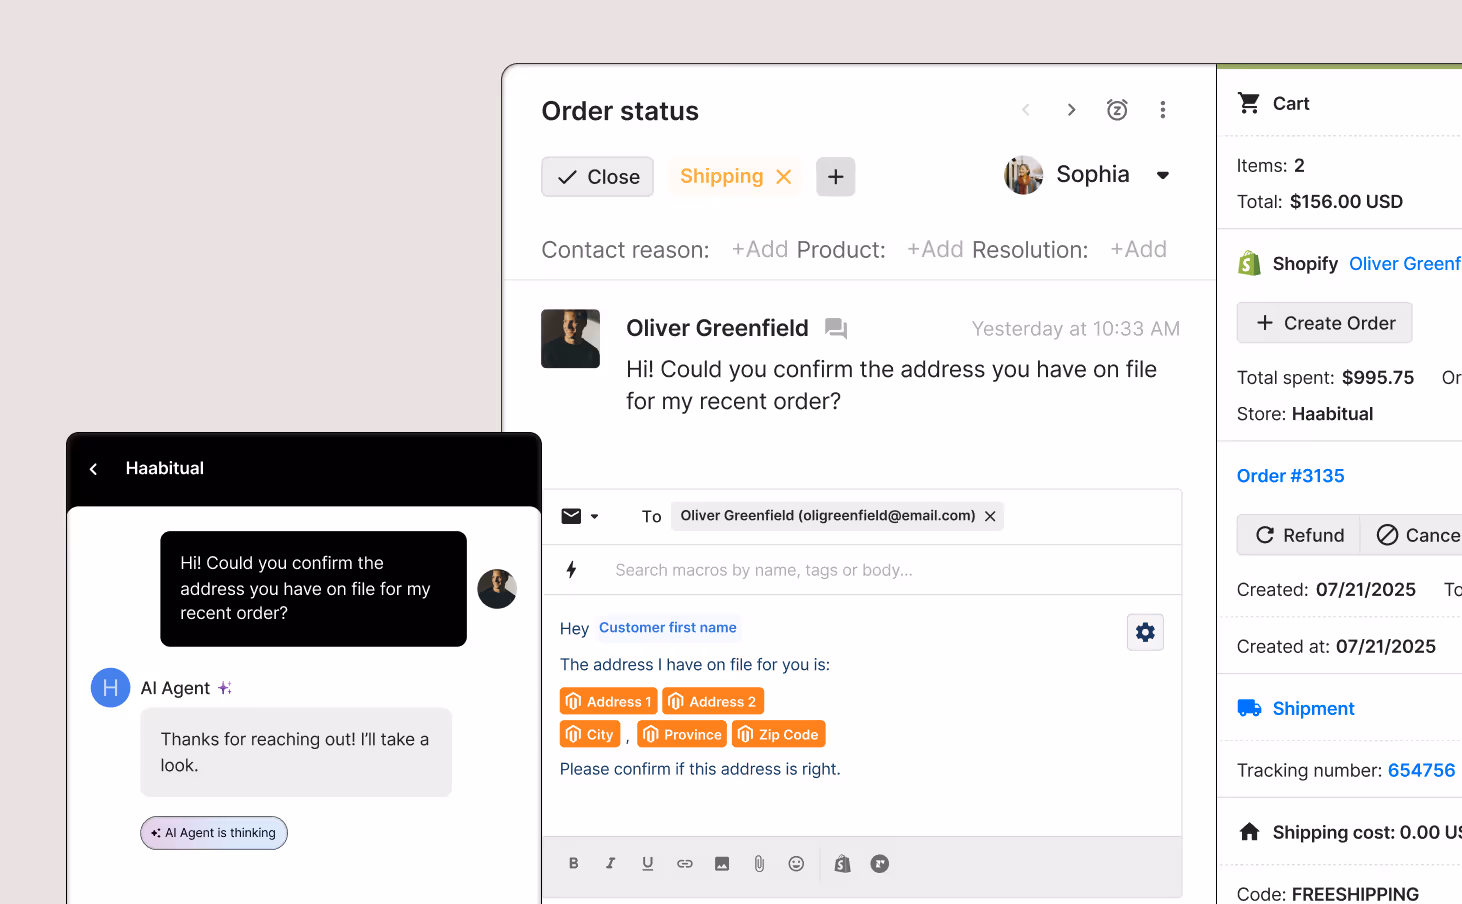
Task: Click 'Total spent: $995.75' text
Action: (x=1326, y=378)
